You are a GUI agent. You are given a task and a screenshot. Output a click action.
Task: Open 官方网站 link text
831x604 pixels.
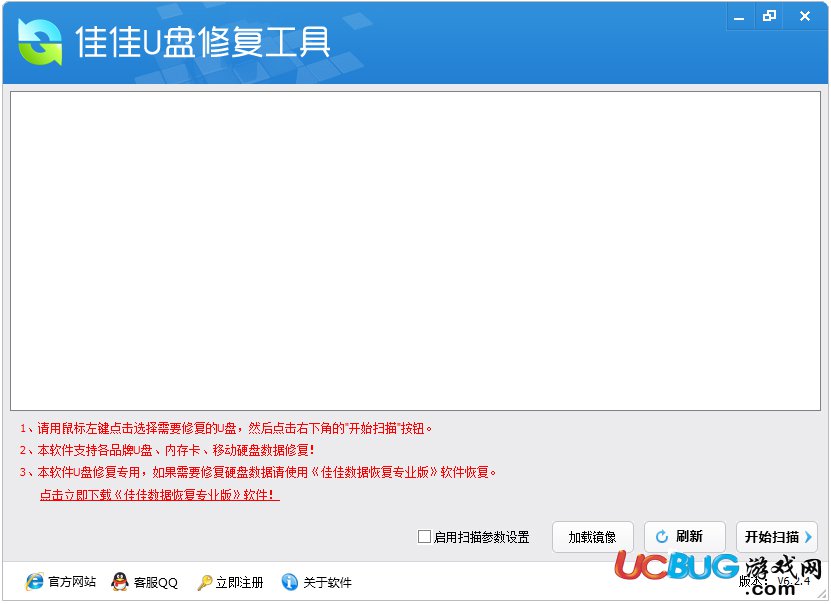[x=72, y=582]
